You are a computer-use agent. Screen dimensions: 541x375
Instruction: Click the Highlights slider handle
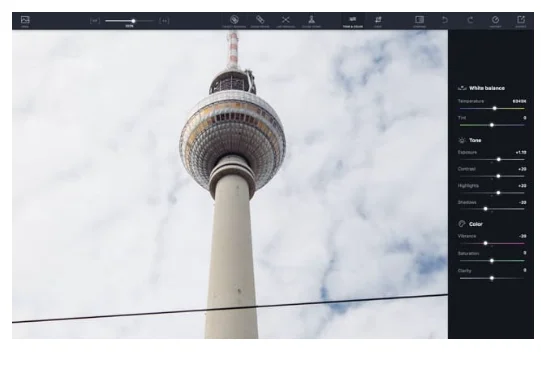click(x=498, y=193)
